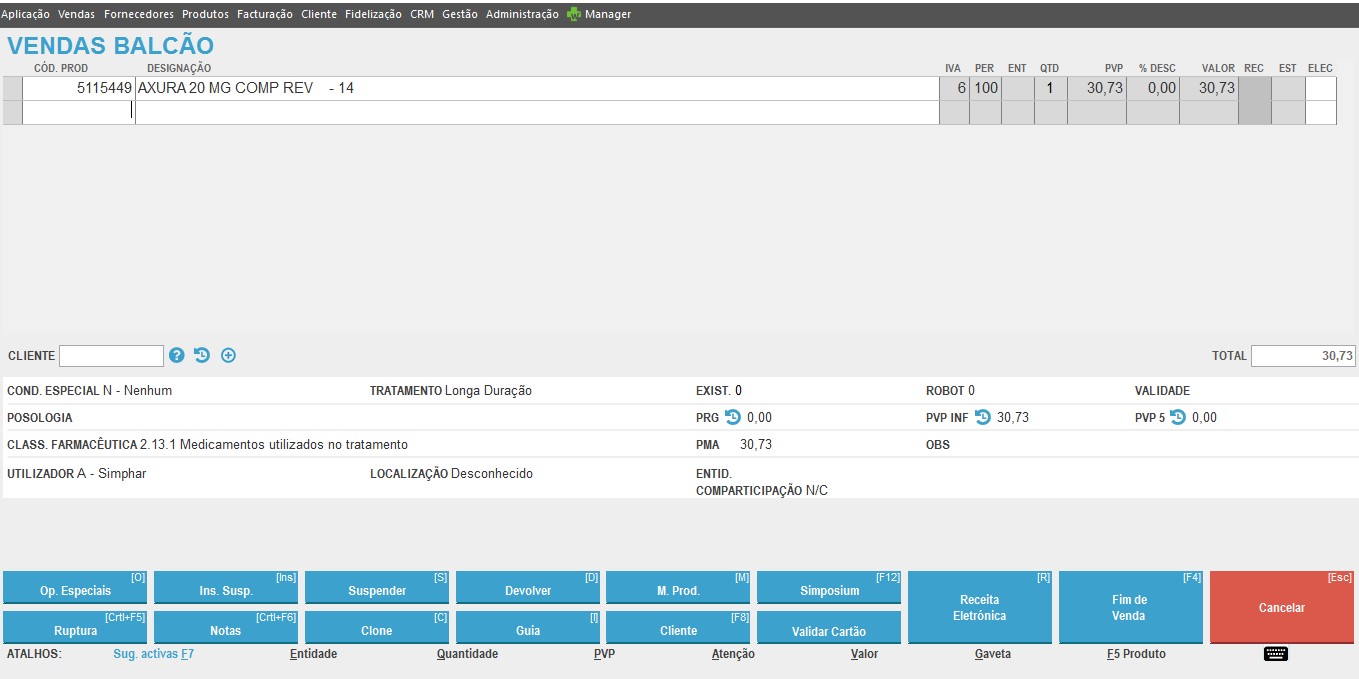The height and width of the screenshot is (679, 1359).
Task: Click the Suspender button
Action: coord(377,590)
